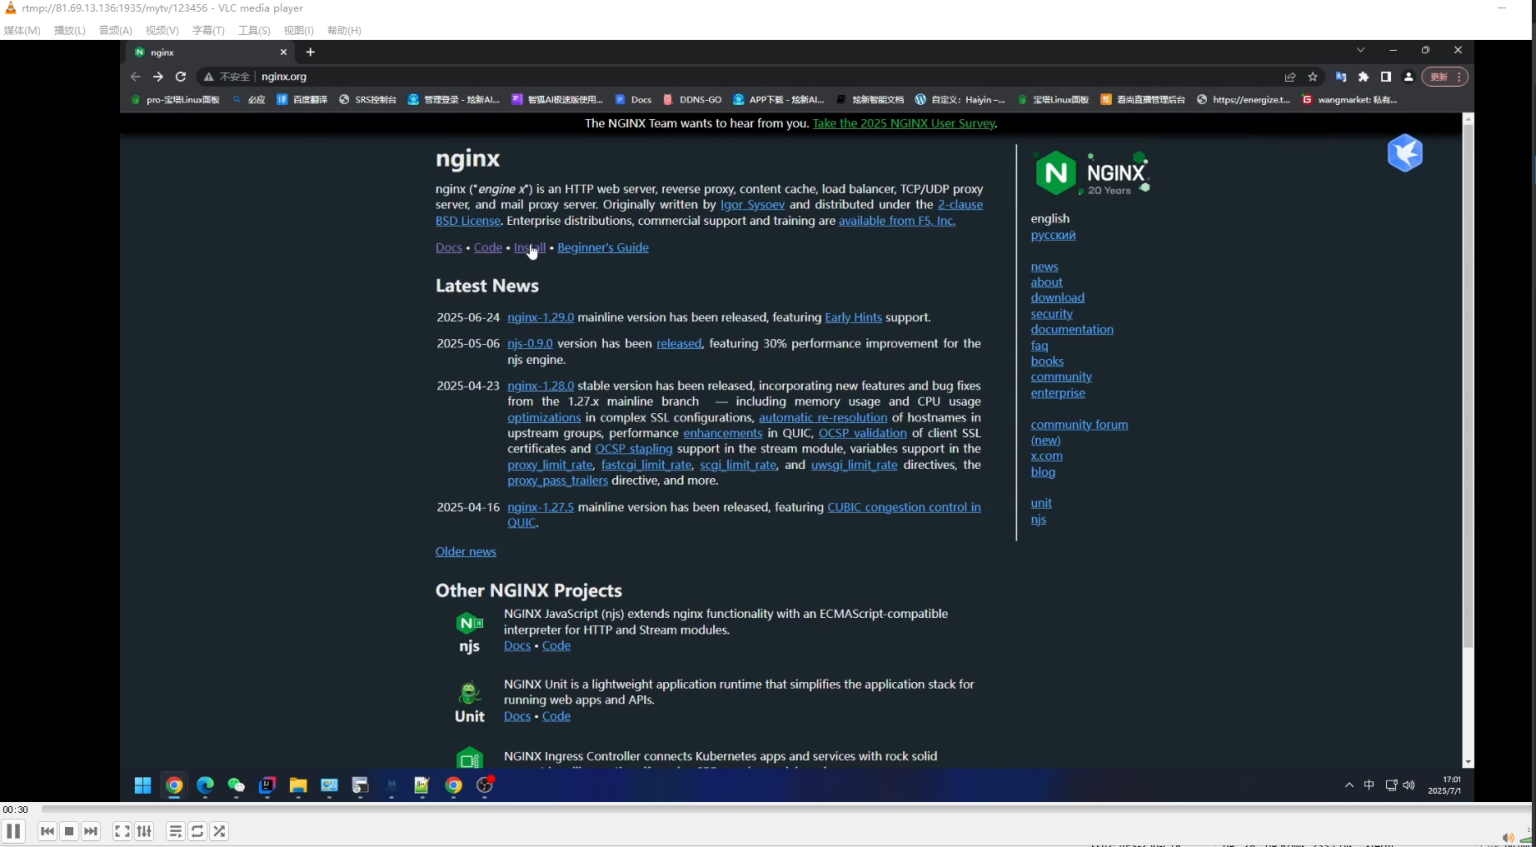Expand the 工具(S) menu

(x=254, y=30)
